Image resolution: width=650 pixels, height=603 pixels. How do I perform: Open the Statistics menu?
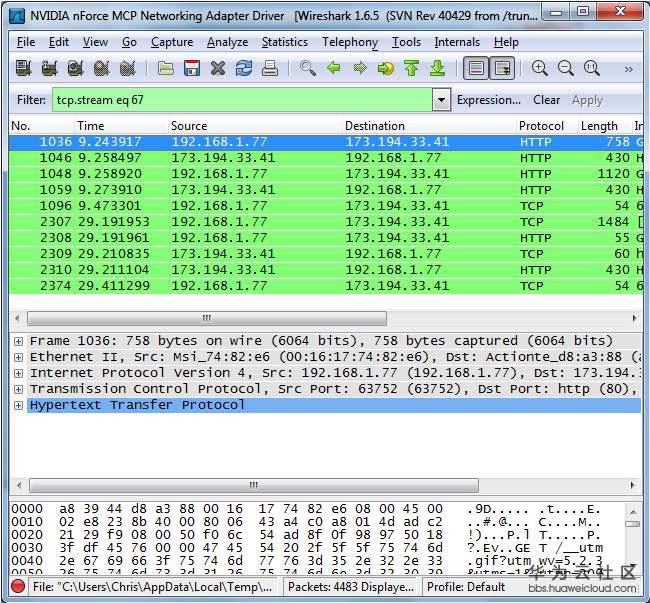click(x=285, y=42)
